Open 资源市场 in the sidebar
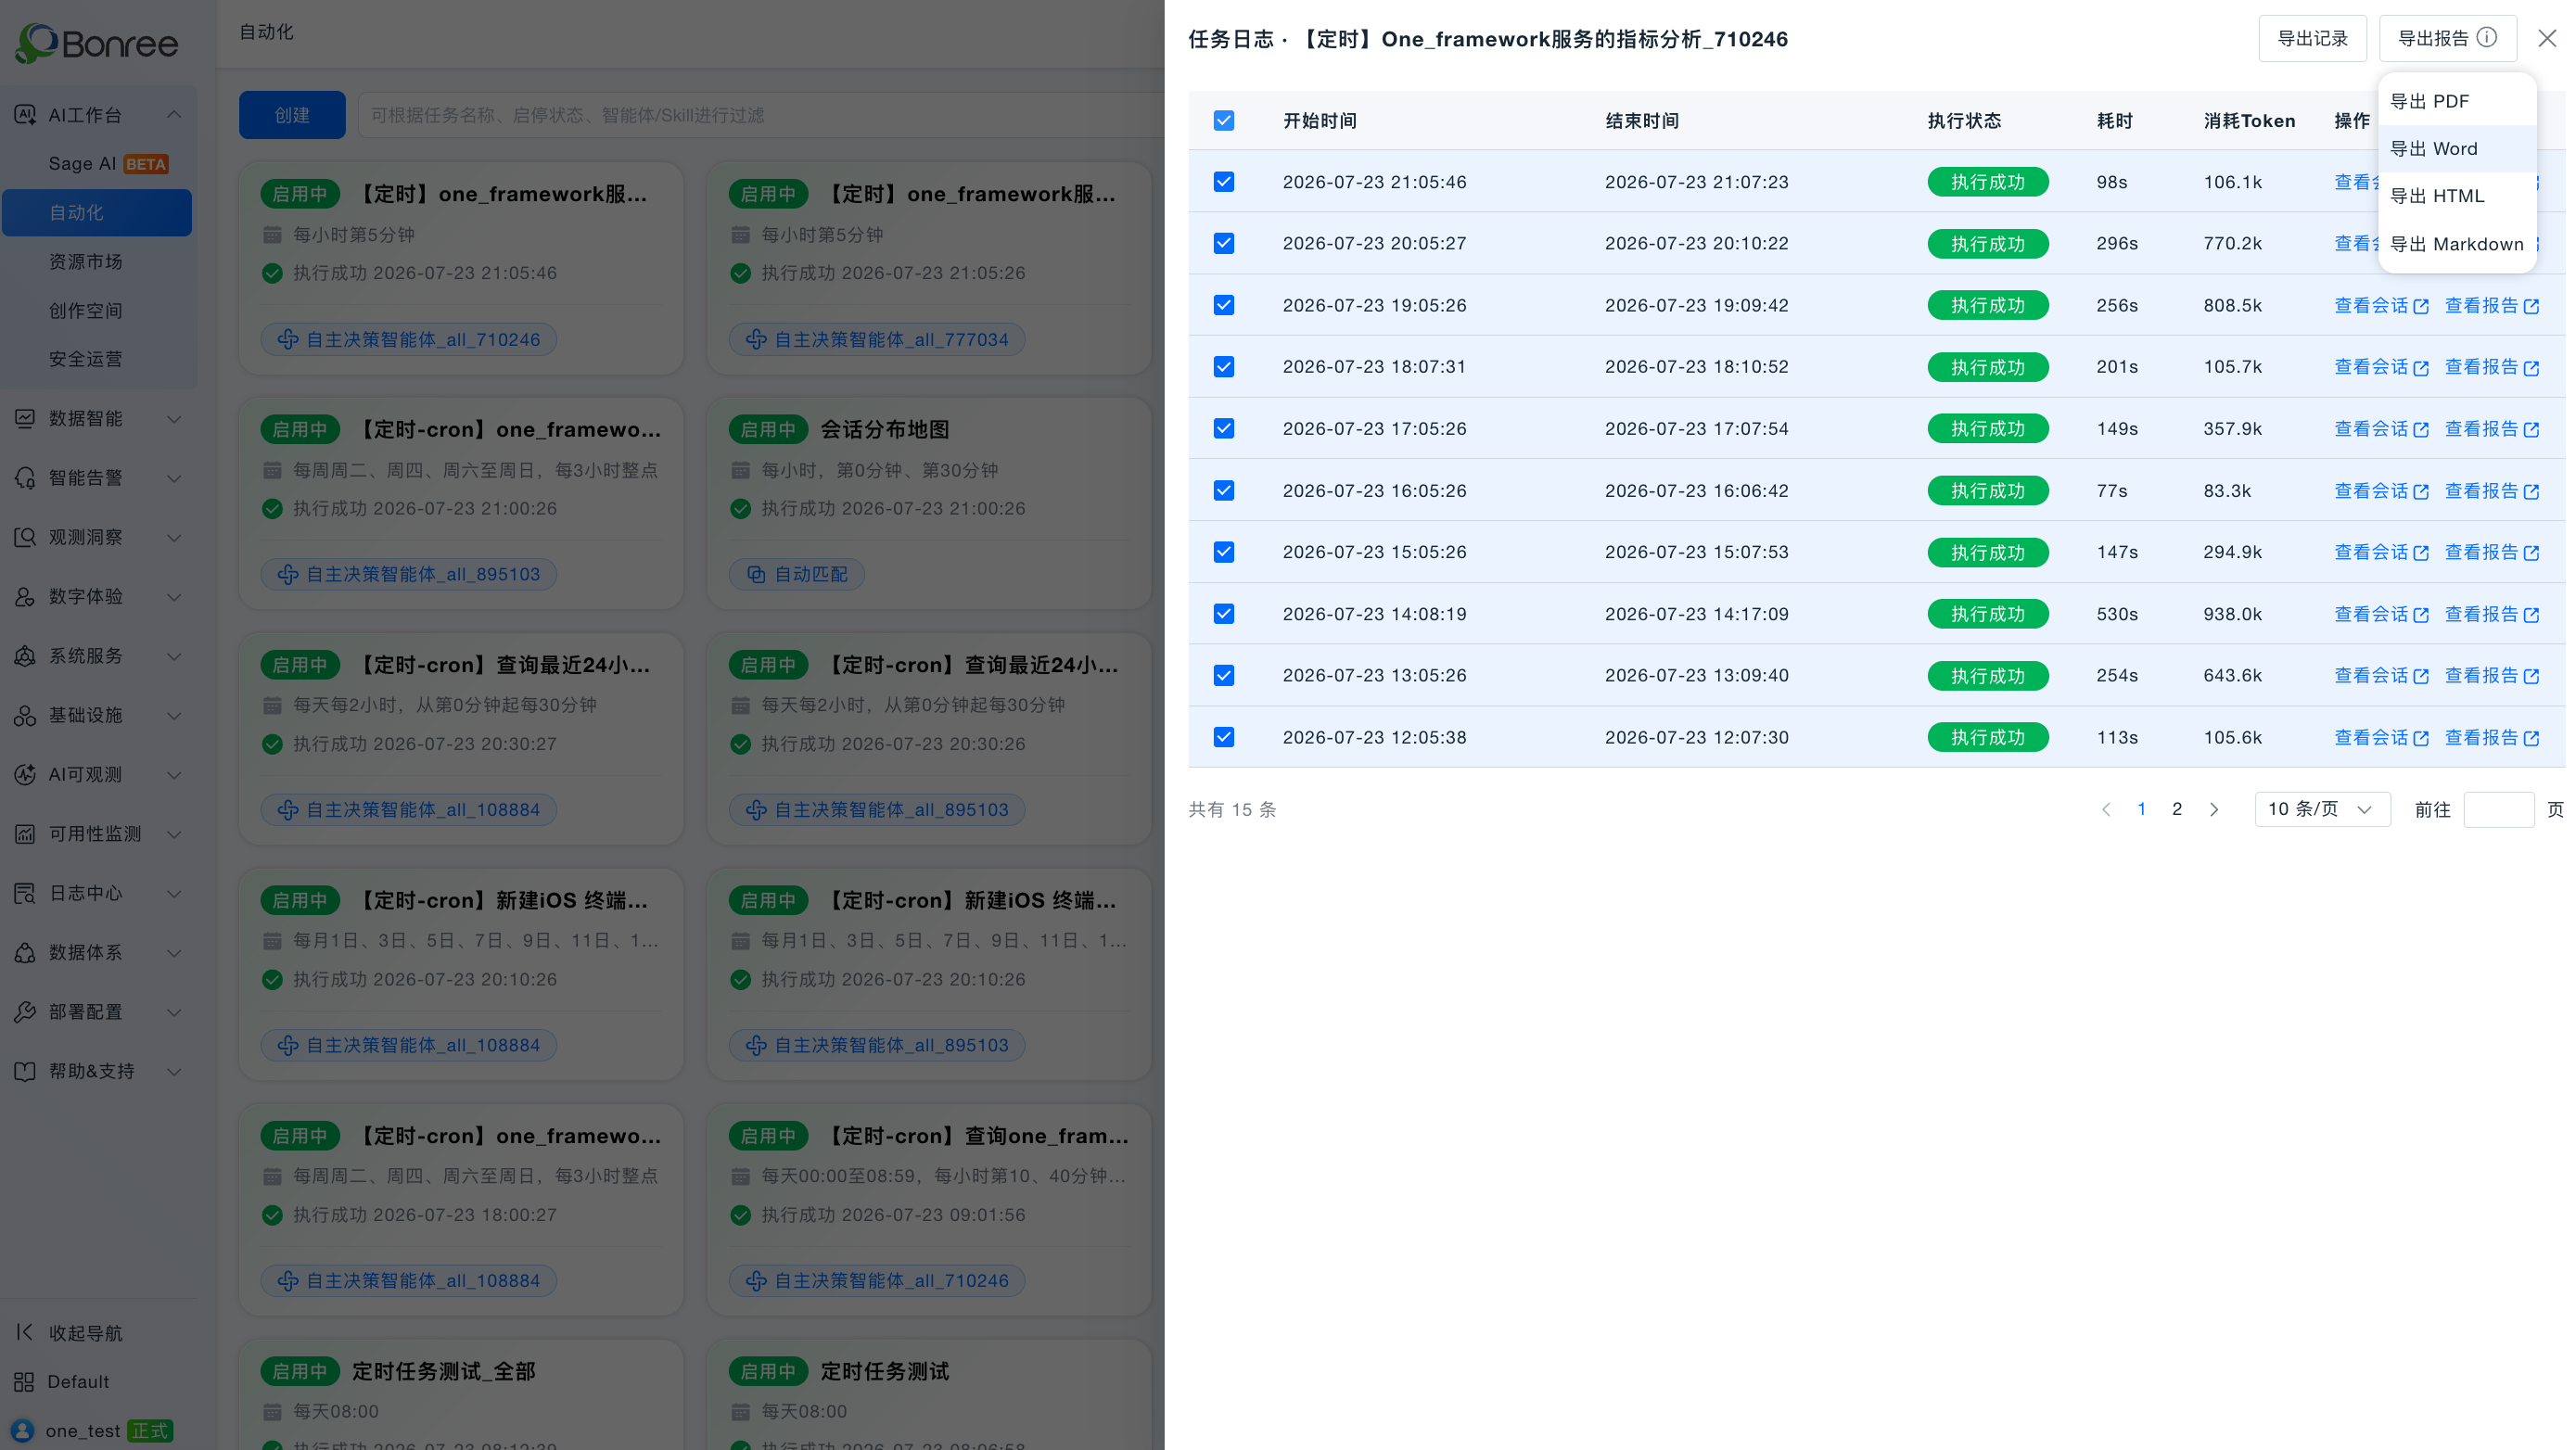 pos(97,262)
